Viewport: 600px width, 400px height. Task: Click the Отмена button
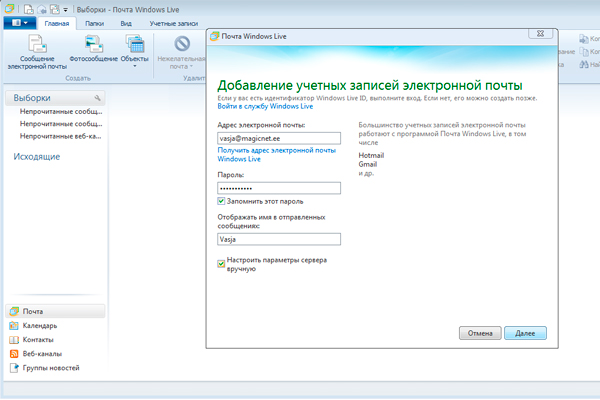coord(480,333)
